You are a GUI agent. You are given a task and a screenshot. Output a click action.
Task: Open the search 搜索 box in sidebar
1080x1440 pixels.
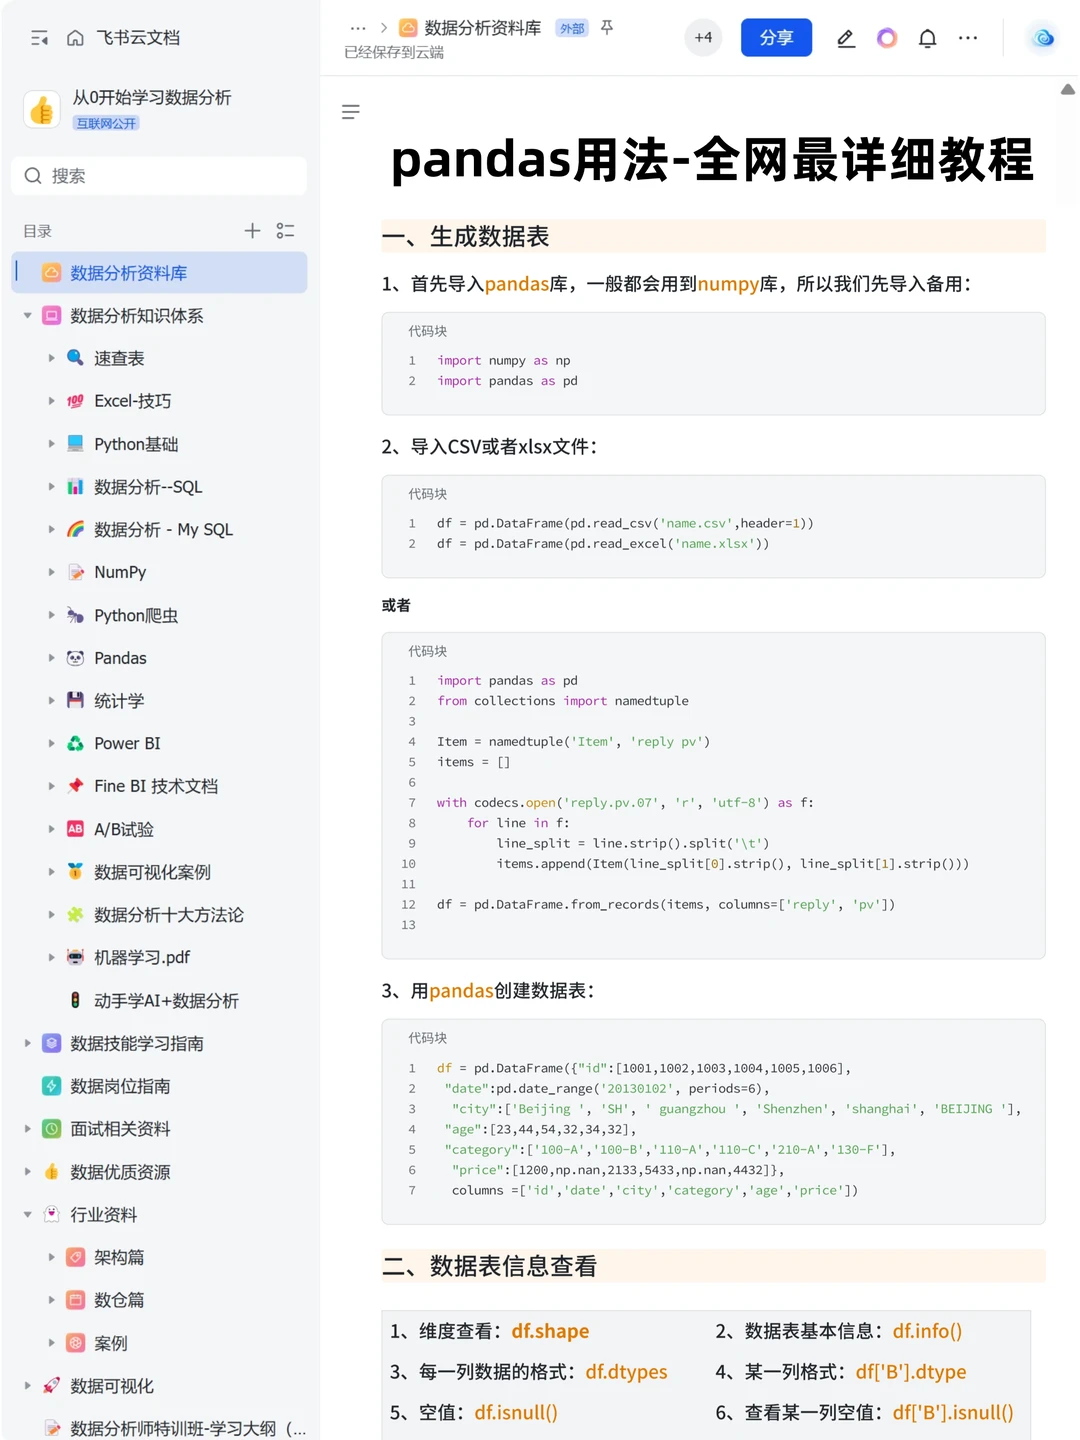tap(158, 175)
